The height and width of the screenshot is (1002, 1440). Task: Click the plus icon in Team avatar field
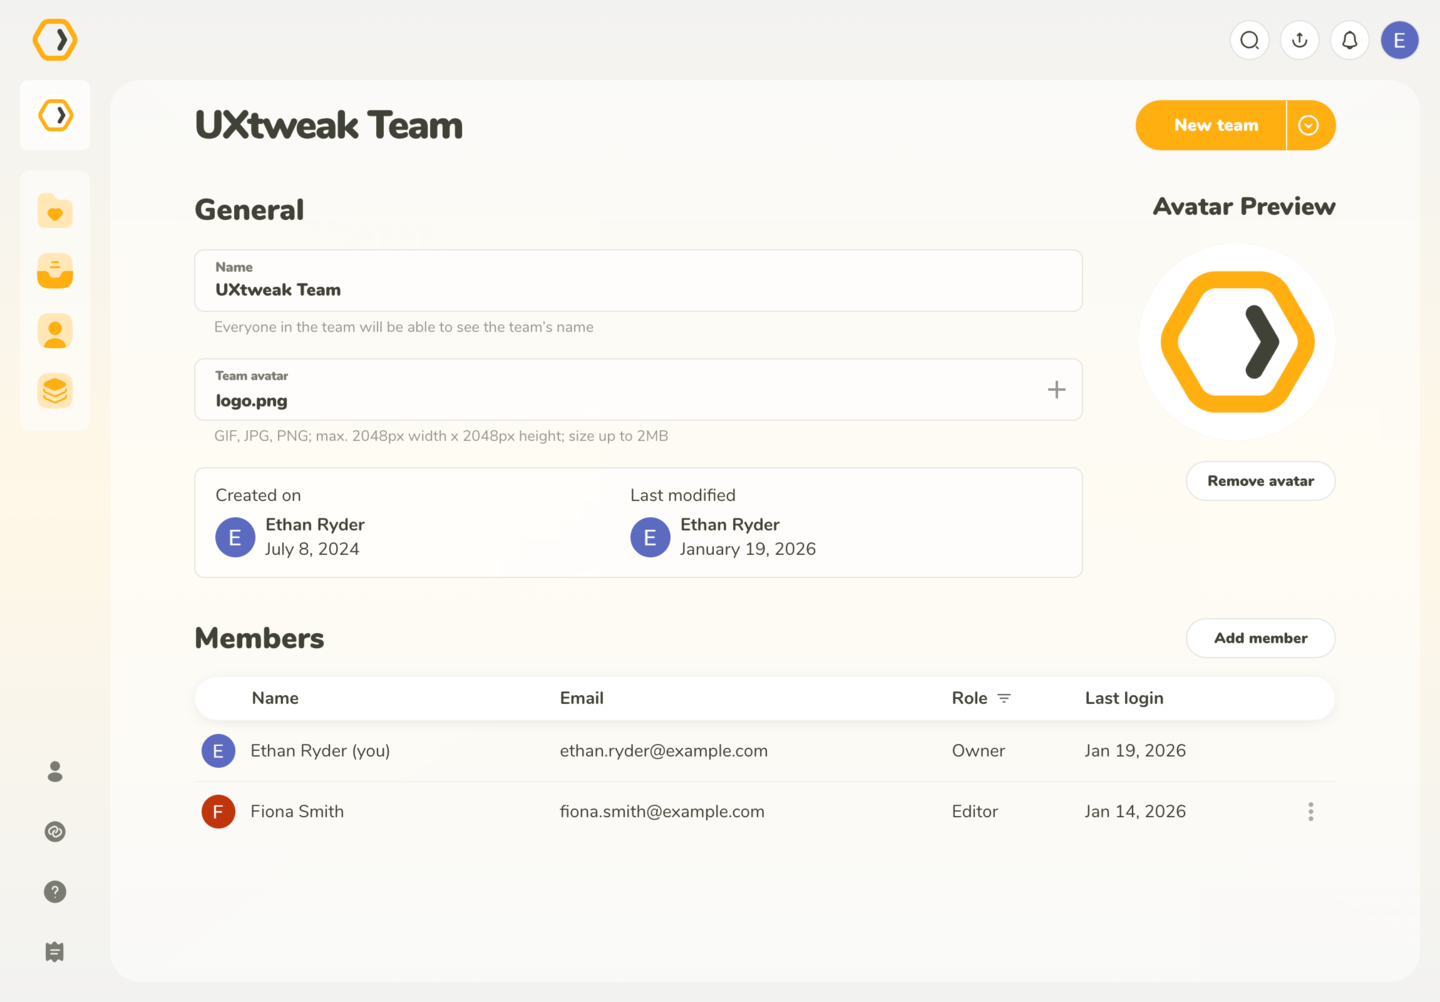(x=1057, y=390)
